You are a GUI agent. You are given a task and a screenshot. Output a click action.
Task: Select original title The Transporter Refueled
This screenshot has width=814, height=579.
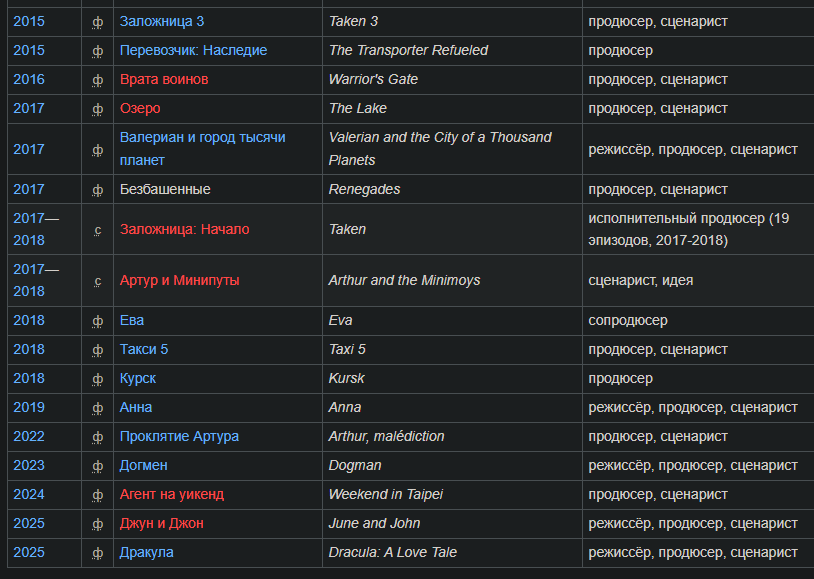[x=408, y=50]
